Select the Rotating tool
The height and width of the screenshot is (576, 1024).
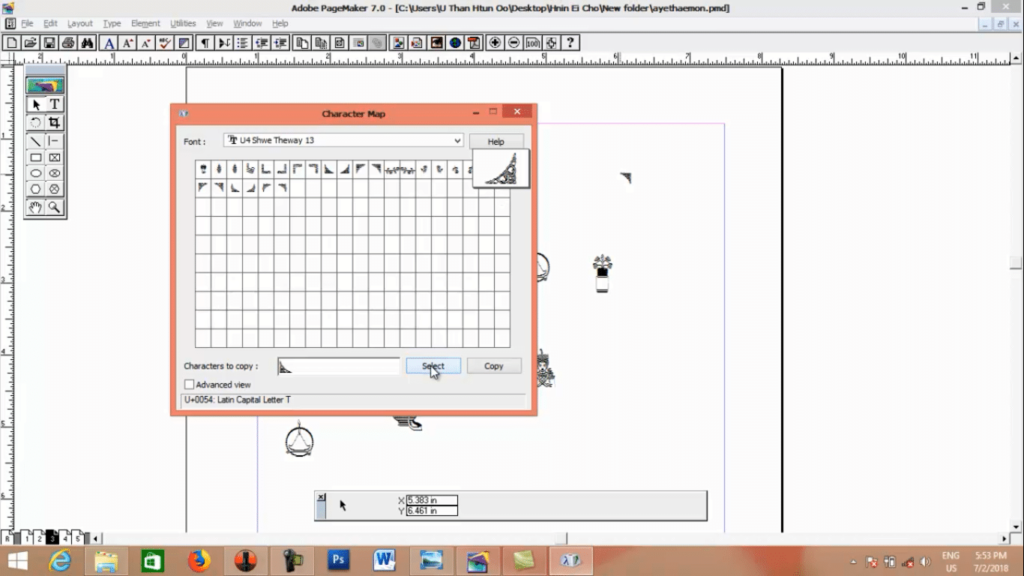pyautogui.click(x=35, y=122)
